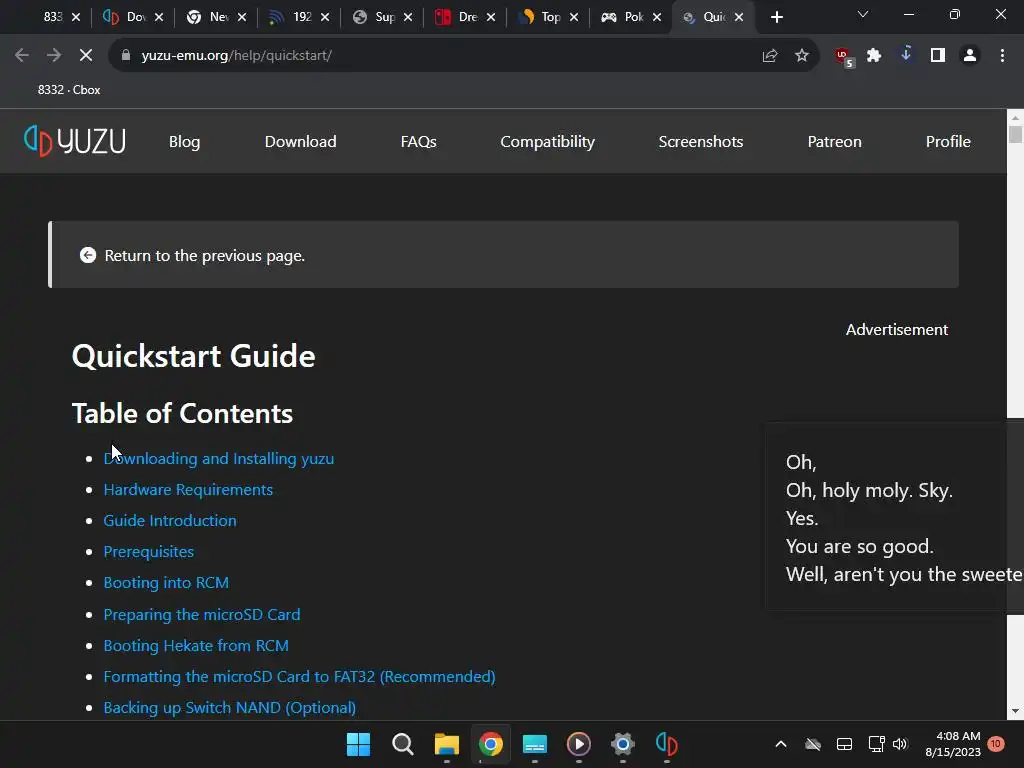
Task: Bookmark this page with the star icon
Action: pyautogui.click(x=802, y=56)
